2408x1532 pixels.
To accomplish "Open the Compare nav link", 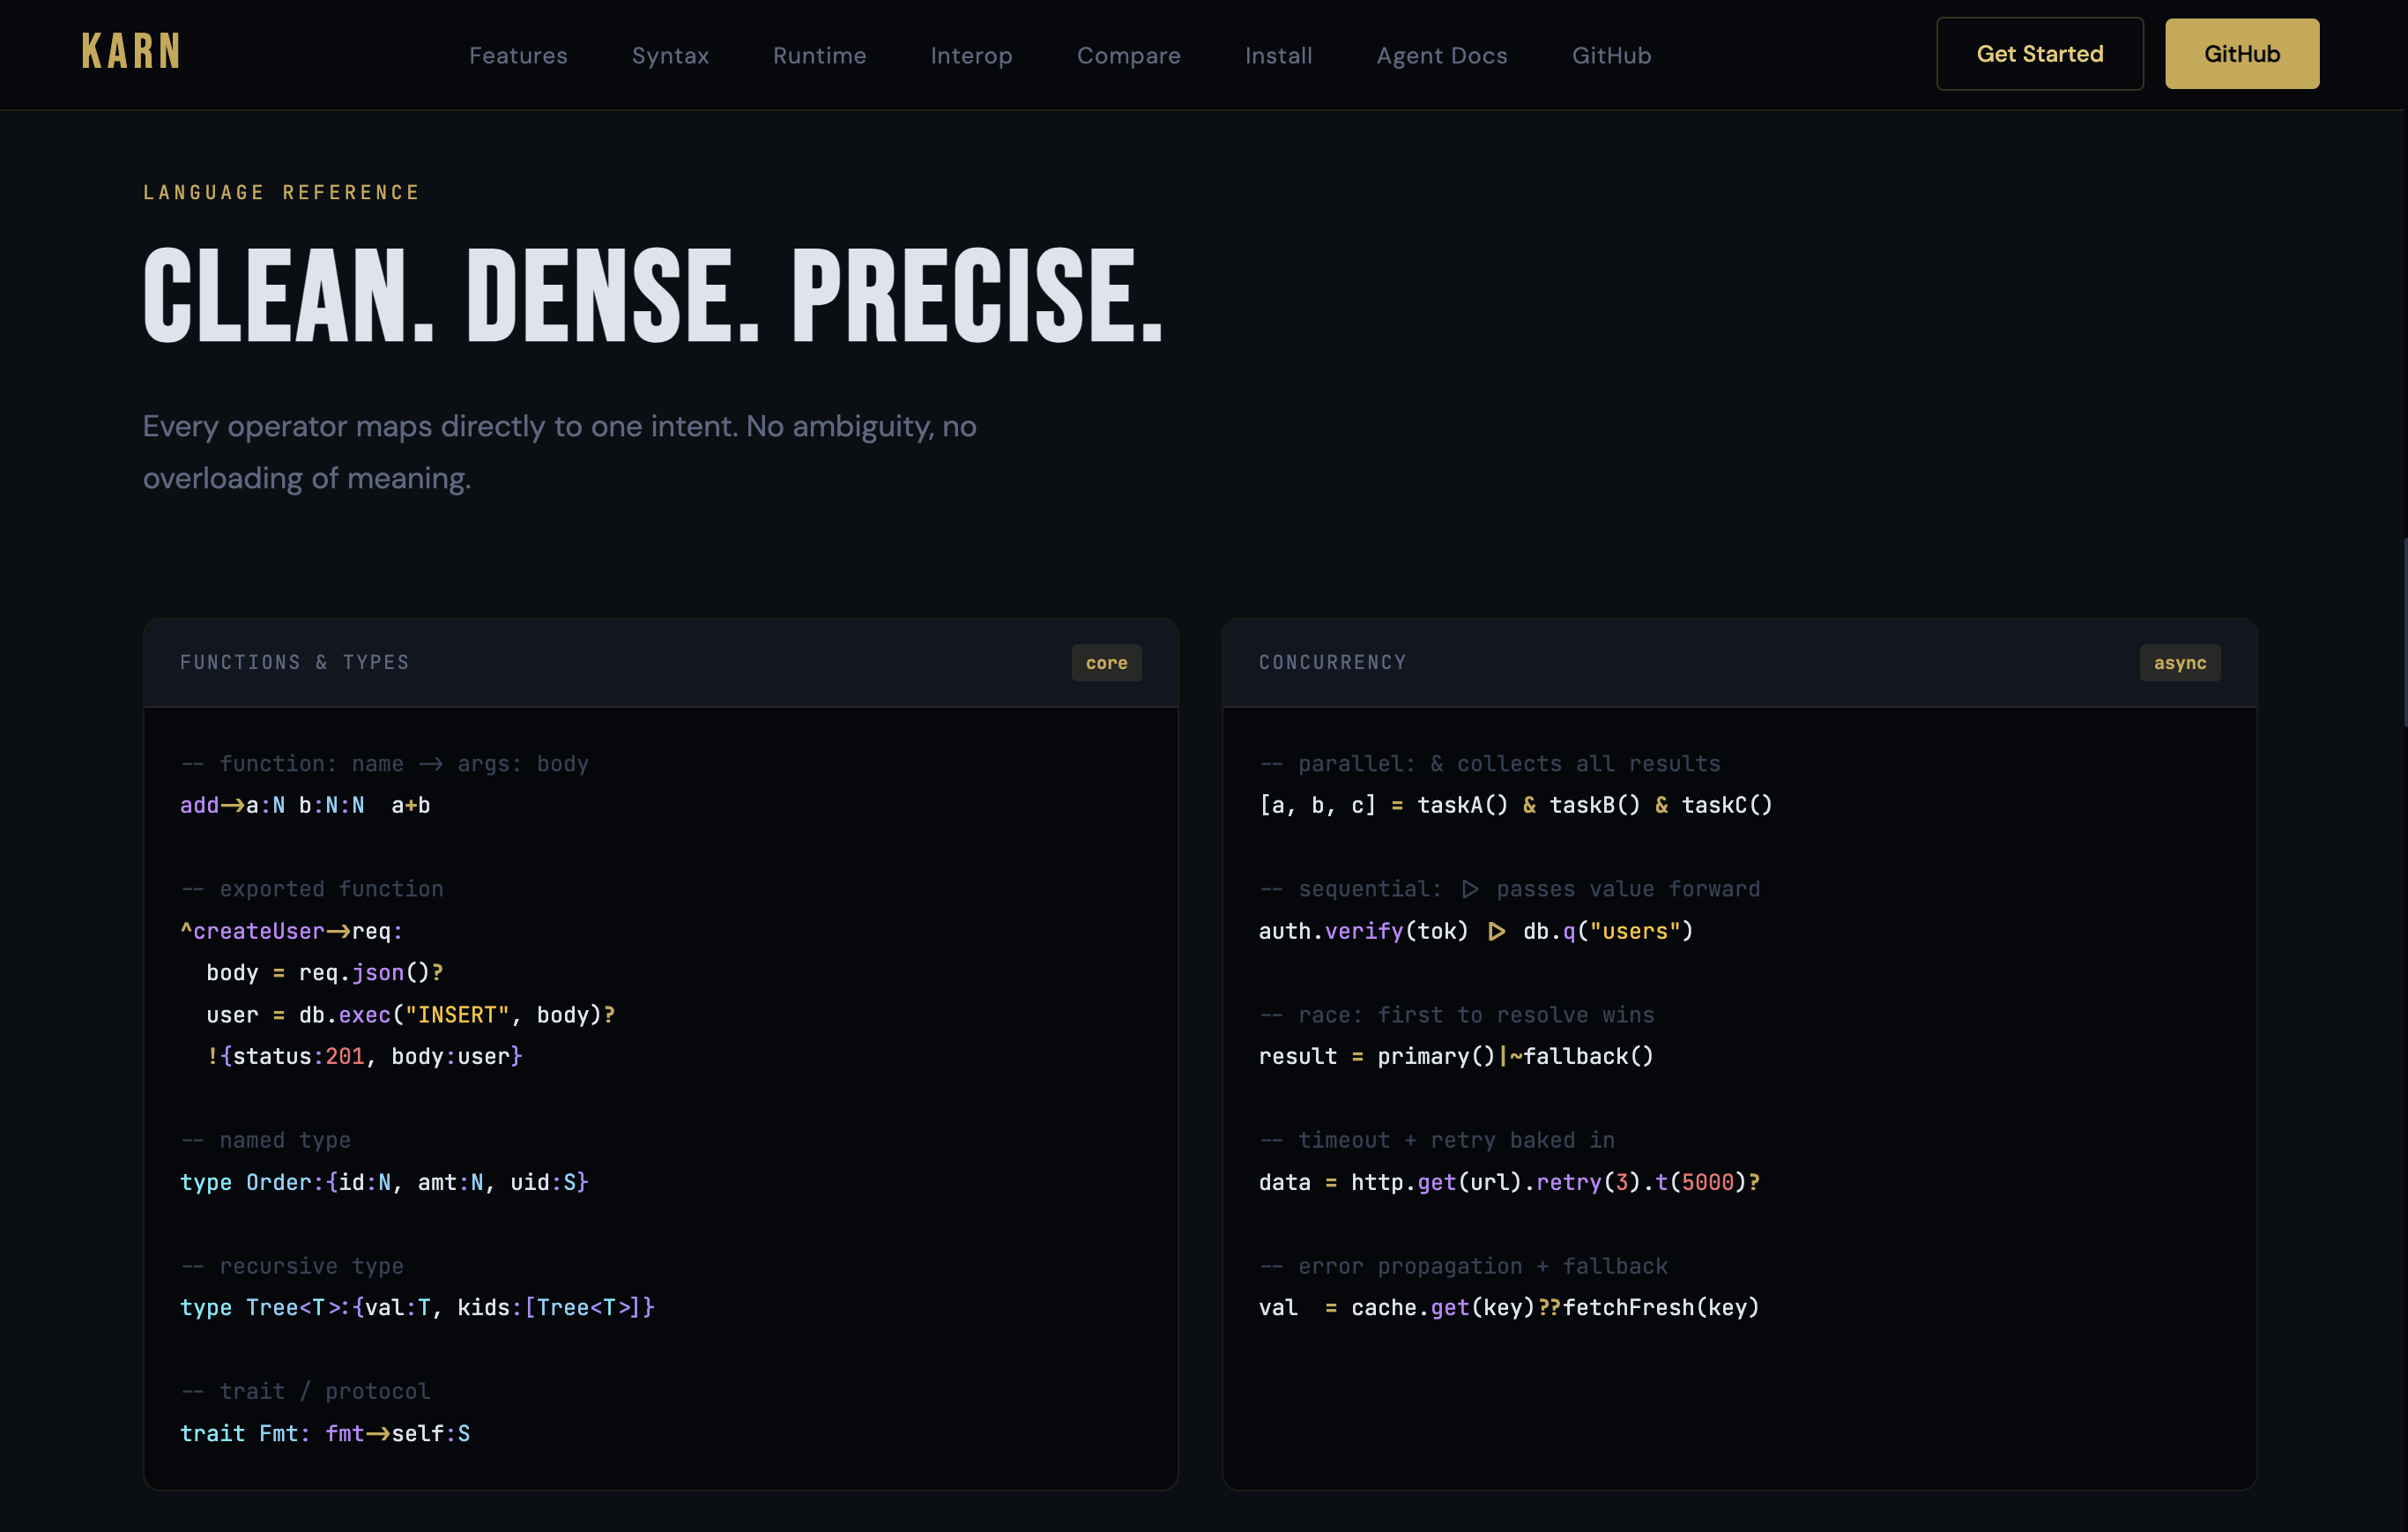I will [1128, 56].
